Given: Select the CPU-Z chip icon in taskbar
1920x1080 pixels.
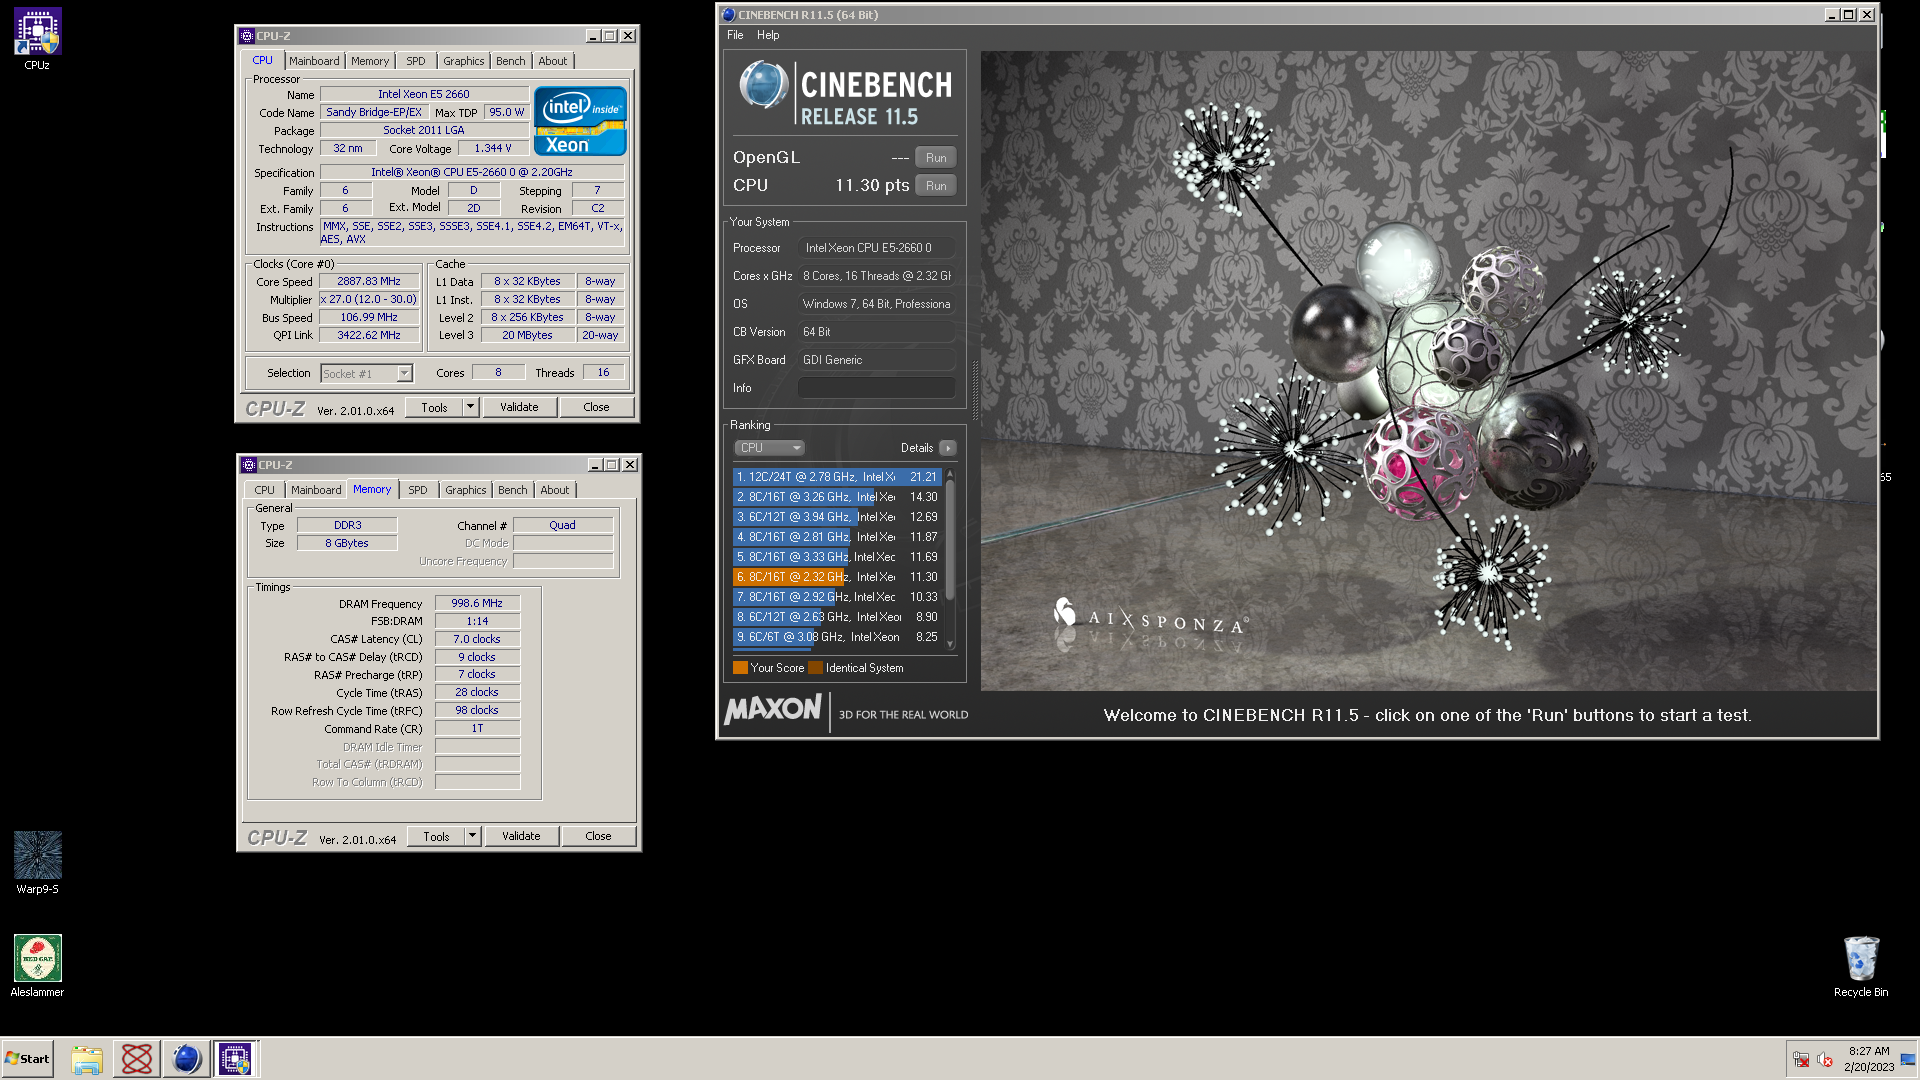Looking at the screenshot, I should [236, 1059].
